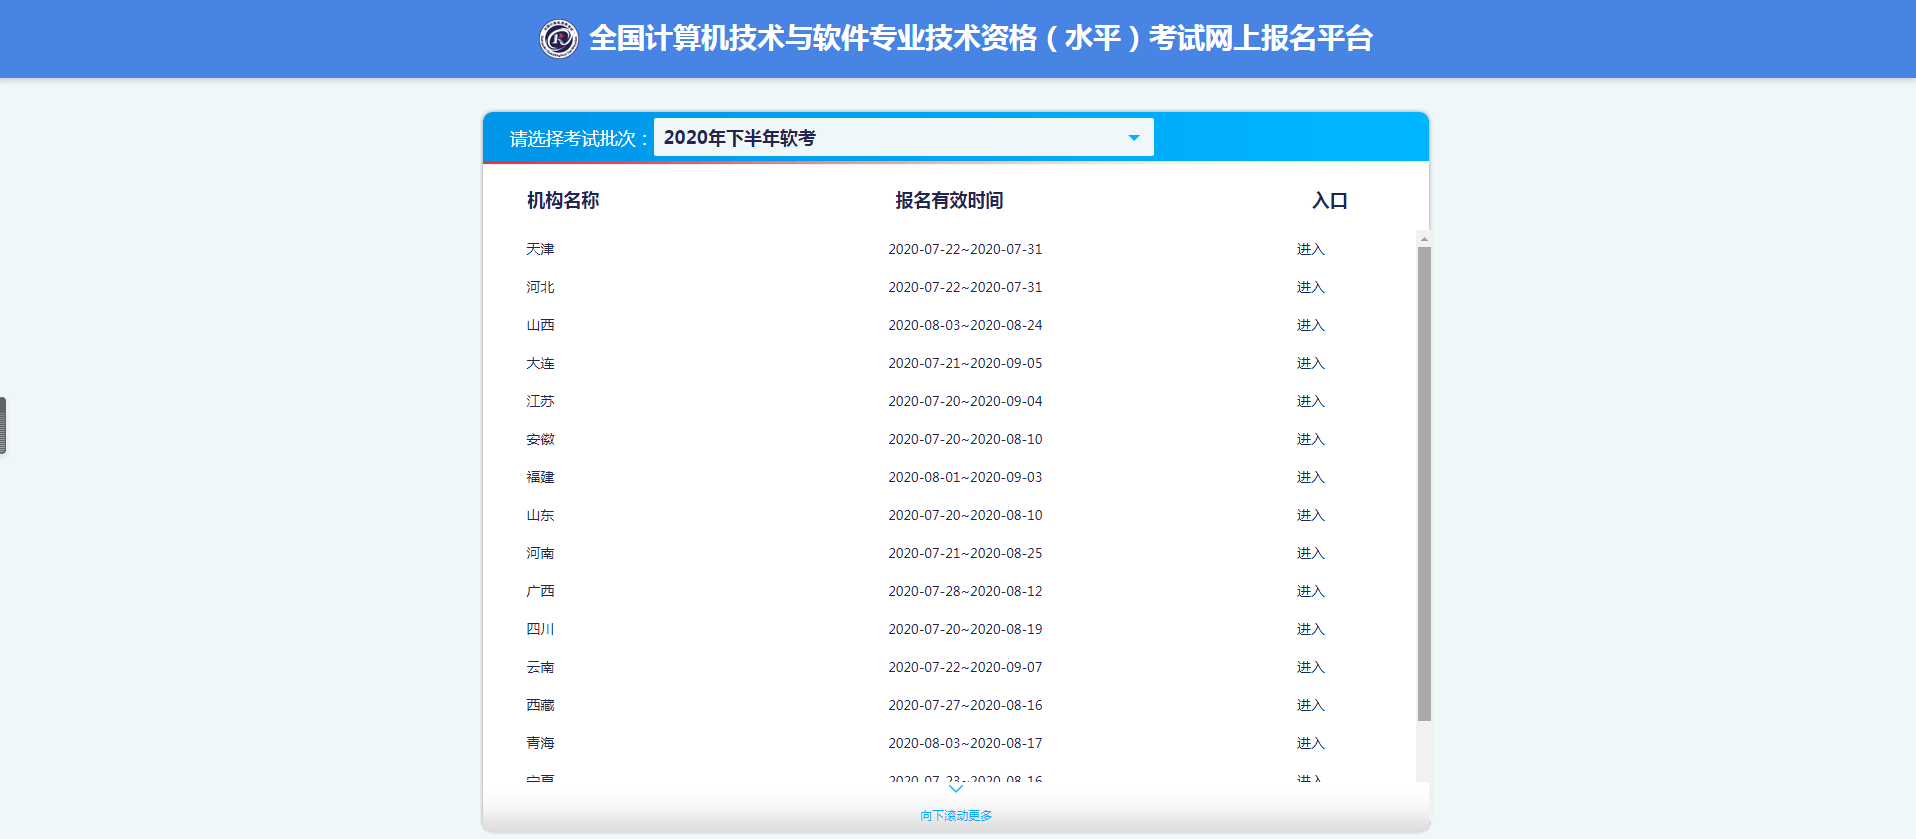Enter the 四川 registration portal
The image size is (1916, 839).
tap(1310, 629)
